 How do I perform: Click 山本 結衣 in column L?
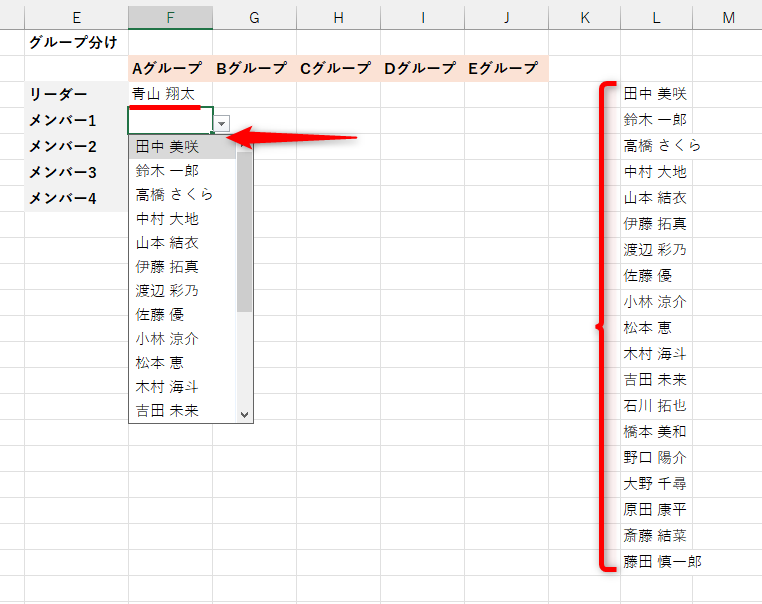(x=657, y=198)
